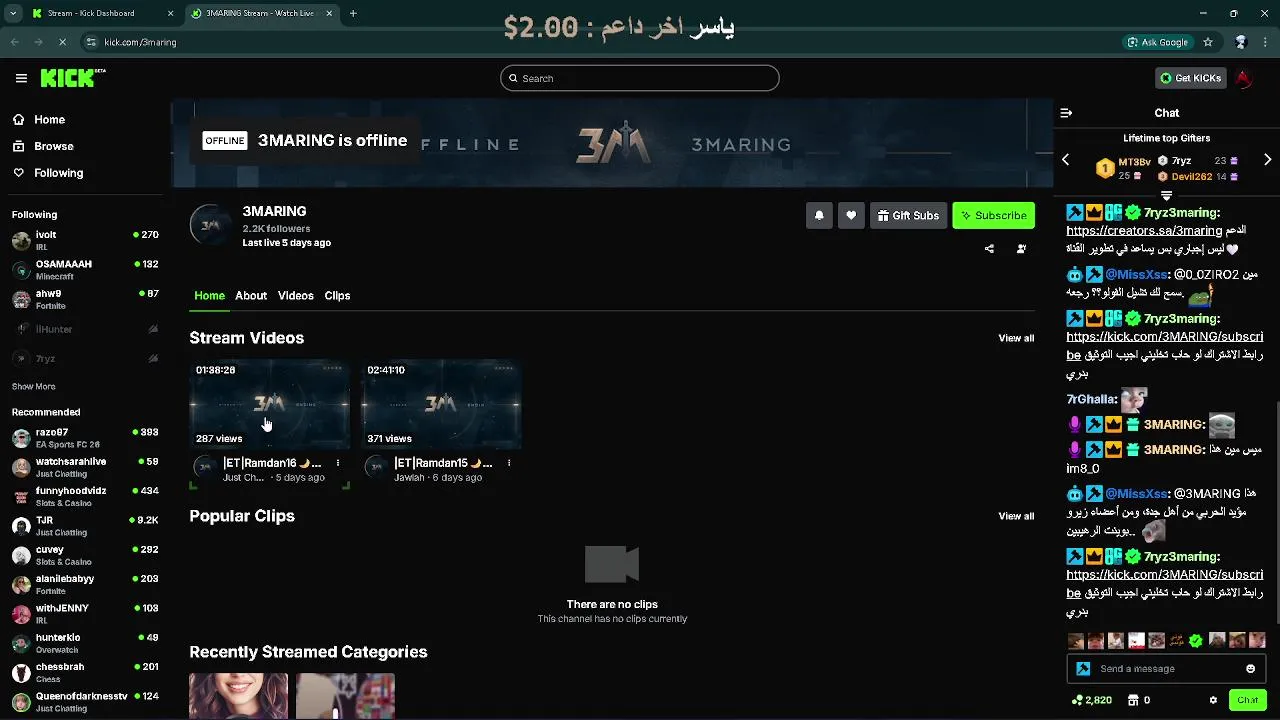The height and width of the screenshot is (720, 1280).
Task: Click MT3Bv top gifter name
Action: click(1134, 161)
